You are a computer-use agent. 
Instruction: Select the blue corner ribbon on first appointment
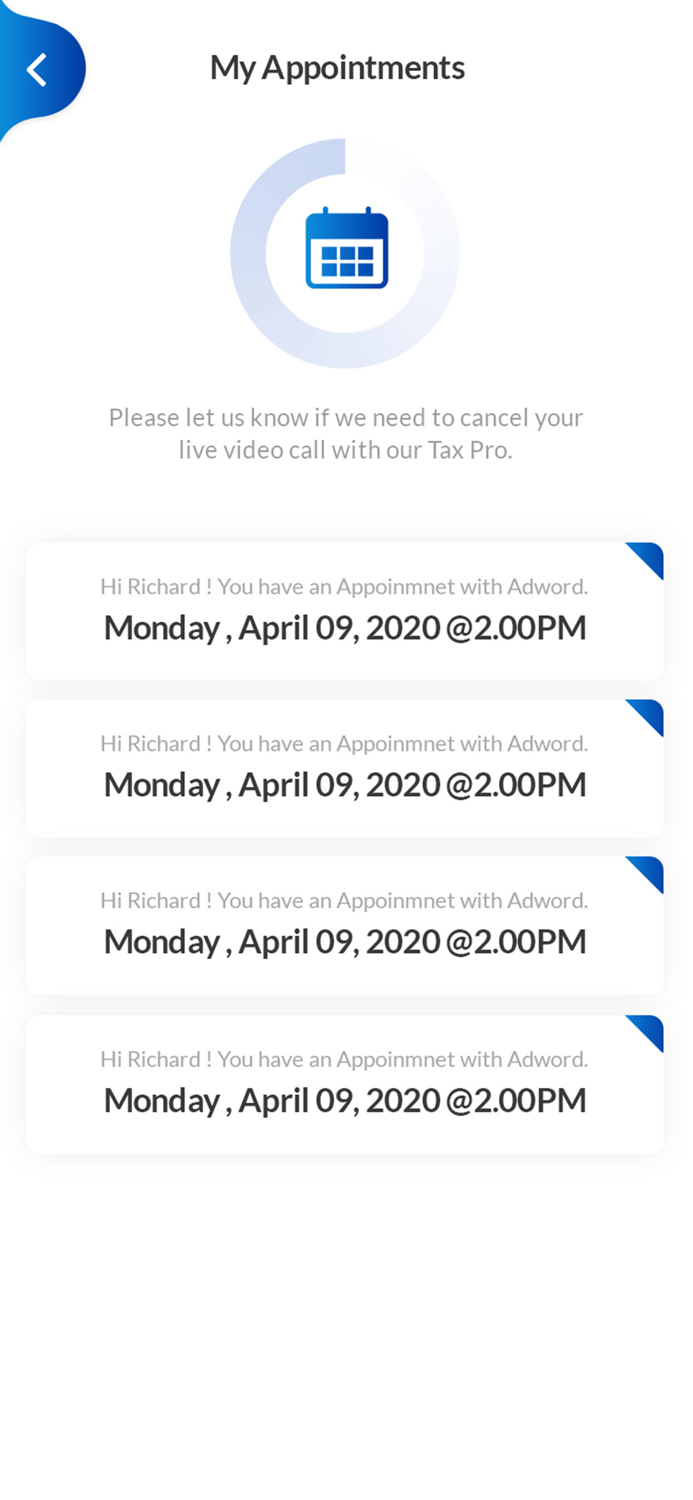[646, 559]
